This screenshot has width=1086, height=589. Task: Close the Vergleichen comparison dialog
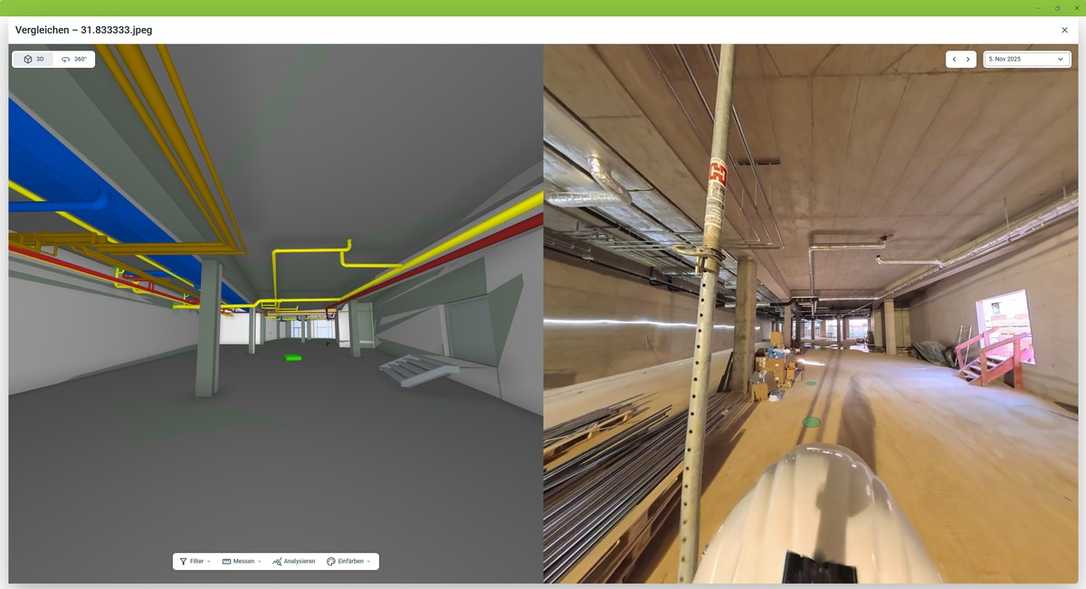pos(1065,30)
